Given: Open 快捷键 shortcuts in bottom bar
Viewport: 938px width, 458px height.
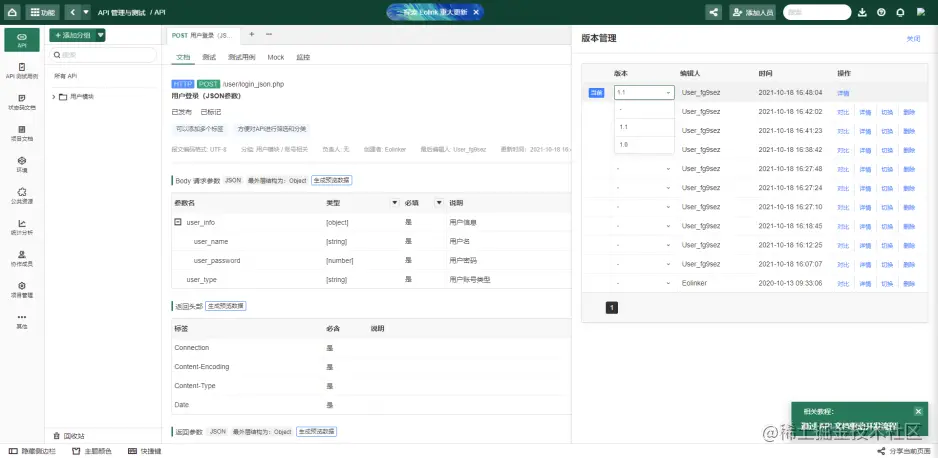Looking at the screenshot, I should pos(145,451).
